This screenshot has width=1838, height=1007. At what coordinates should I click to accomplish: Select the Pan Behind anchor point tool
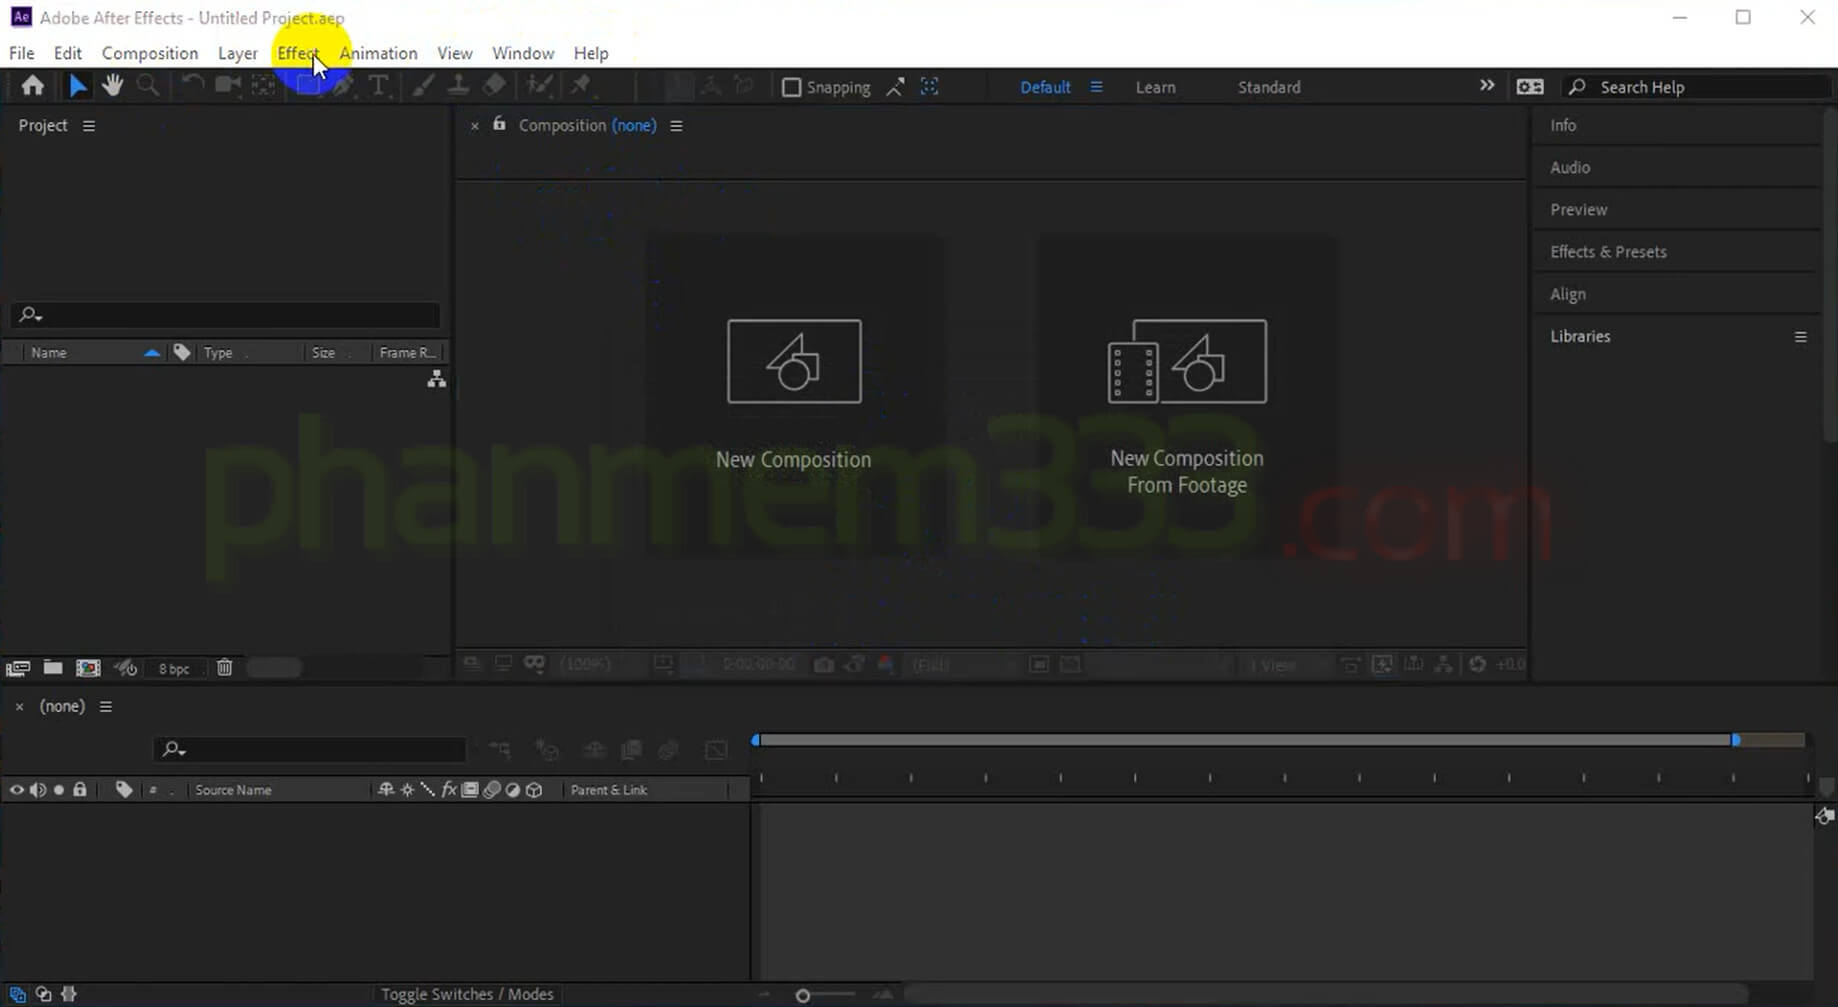pyautogui.click(x=264, y=86)
